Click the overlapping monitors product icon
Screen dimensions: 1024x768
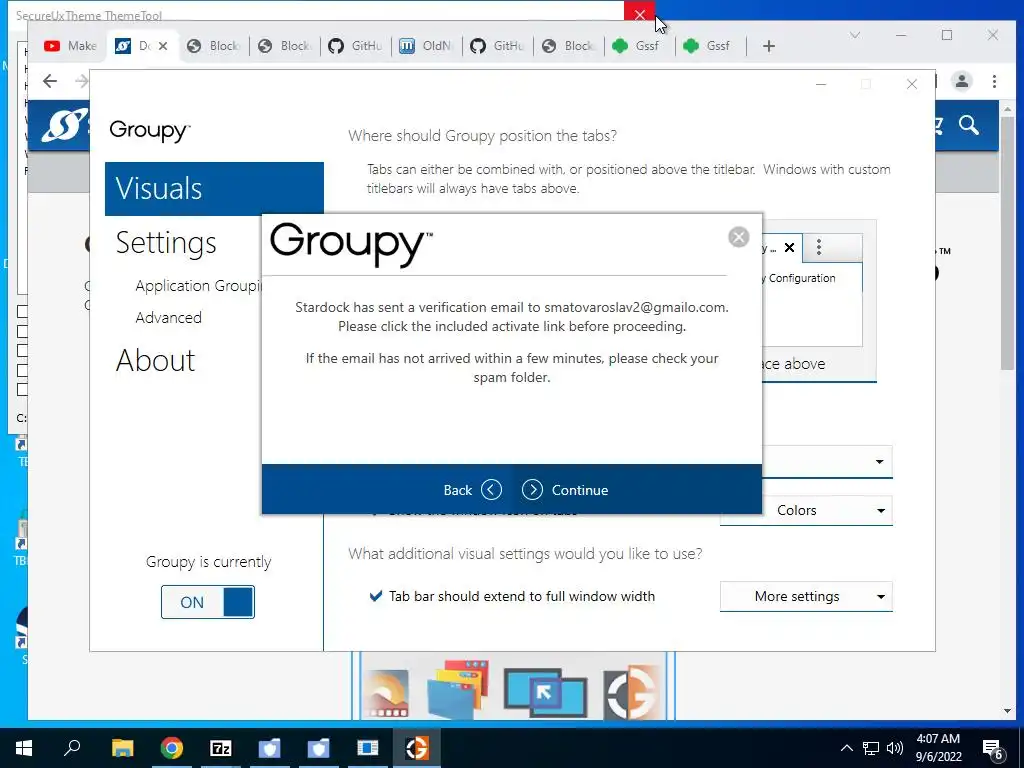coord(545,692)
